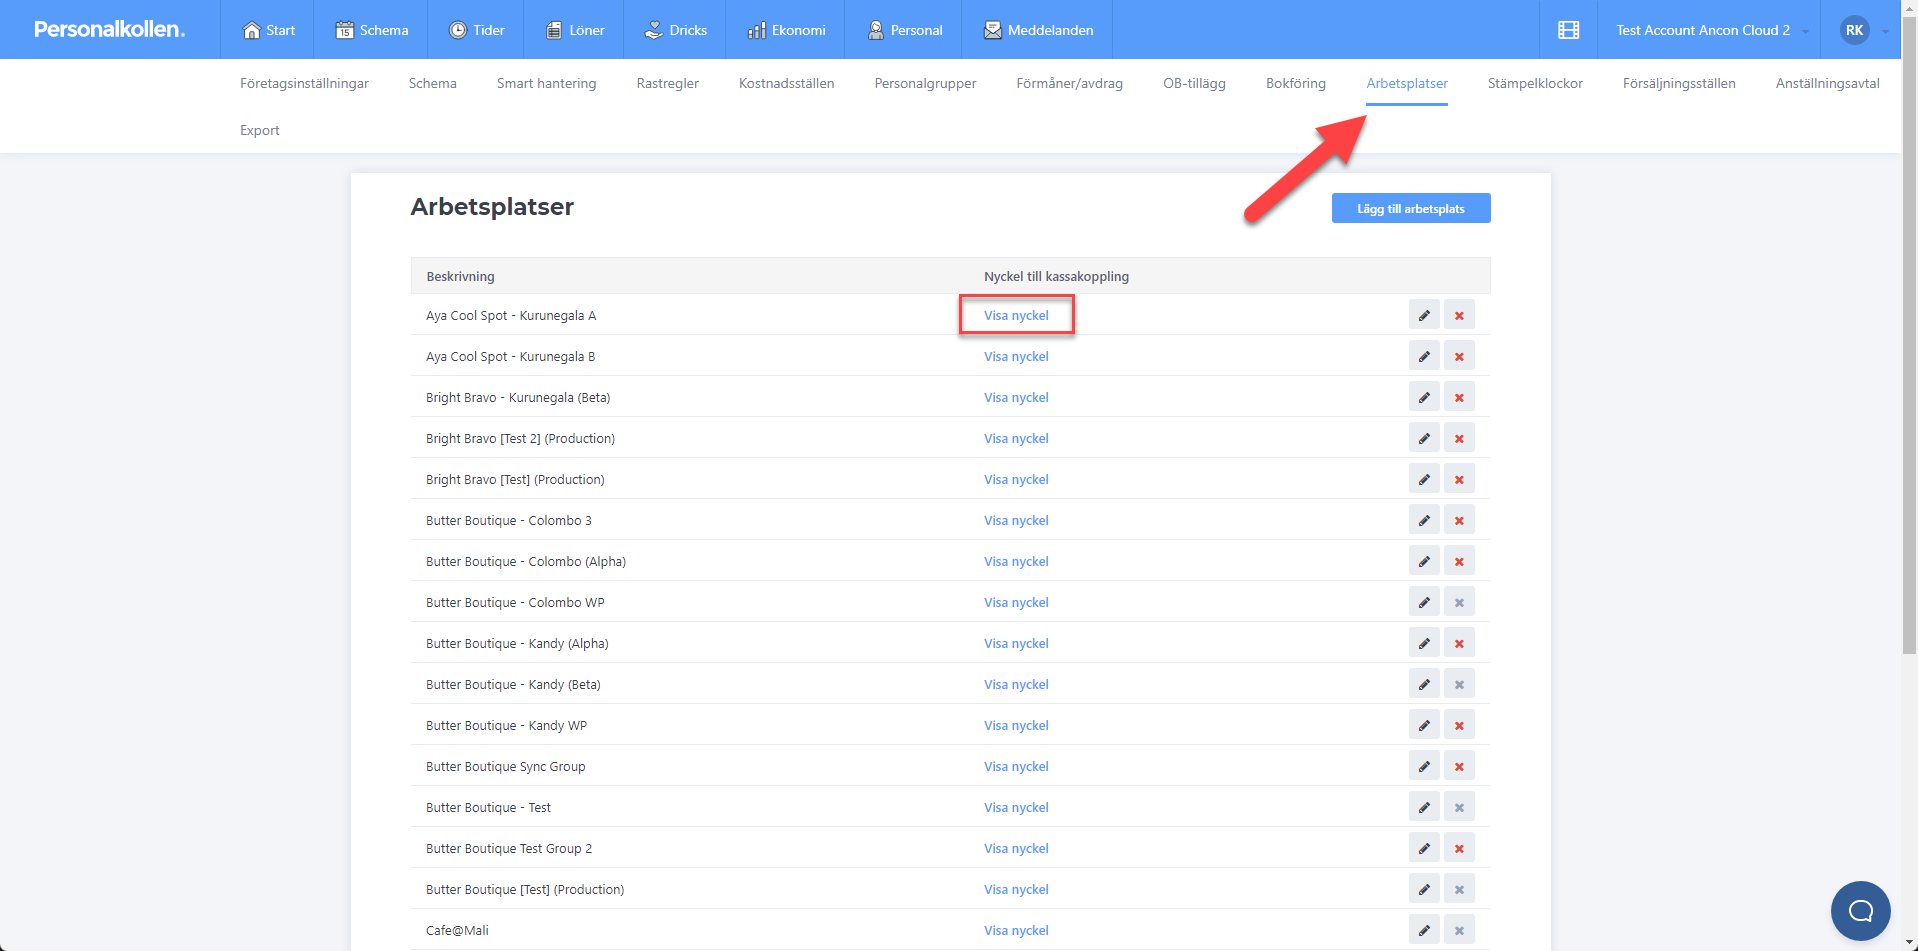Edit Butter Boutique Sync Group entry
1918x951 pixels.
pos(1424,766)
